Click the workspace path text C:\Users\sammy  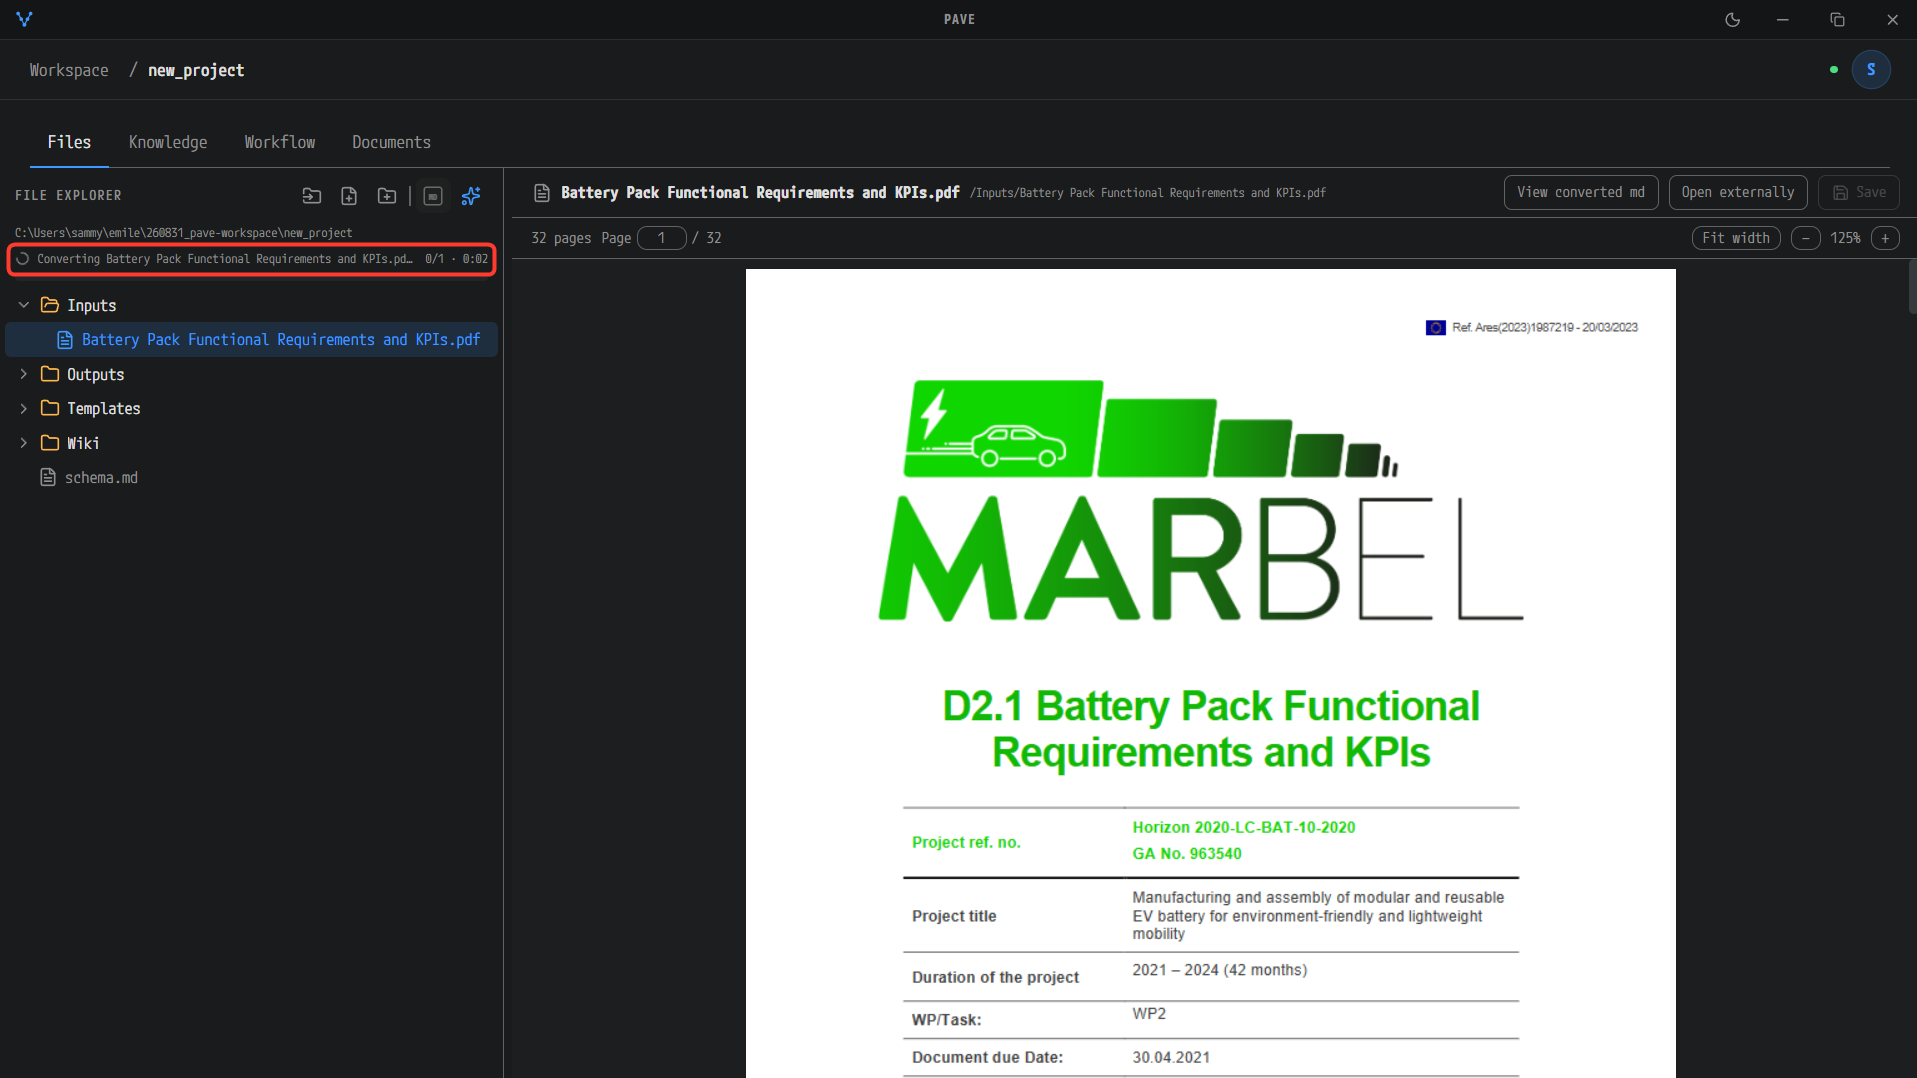click(x=183, y=233)
